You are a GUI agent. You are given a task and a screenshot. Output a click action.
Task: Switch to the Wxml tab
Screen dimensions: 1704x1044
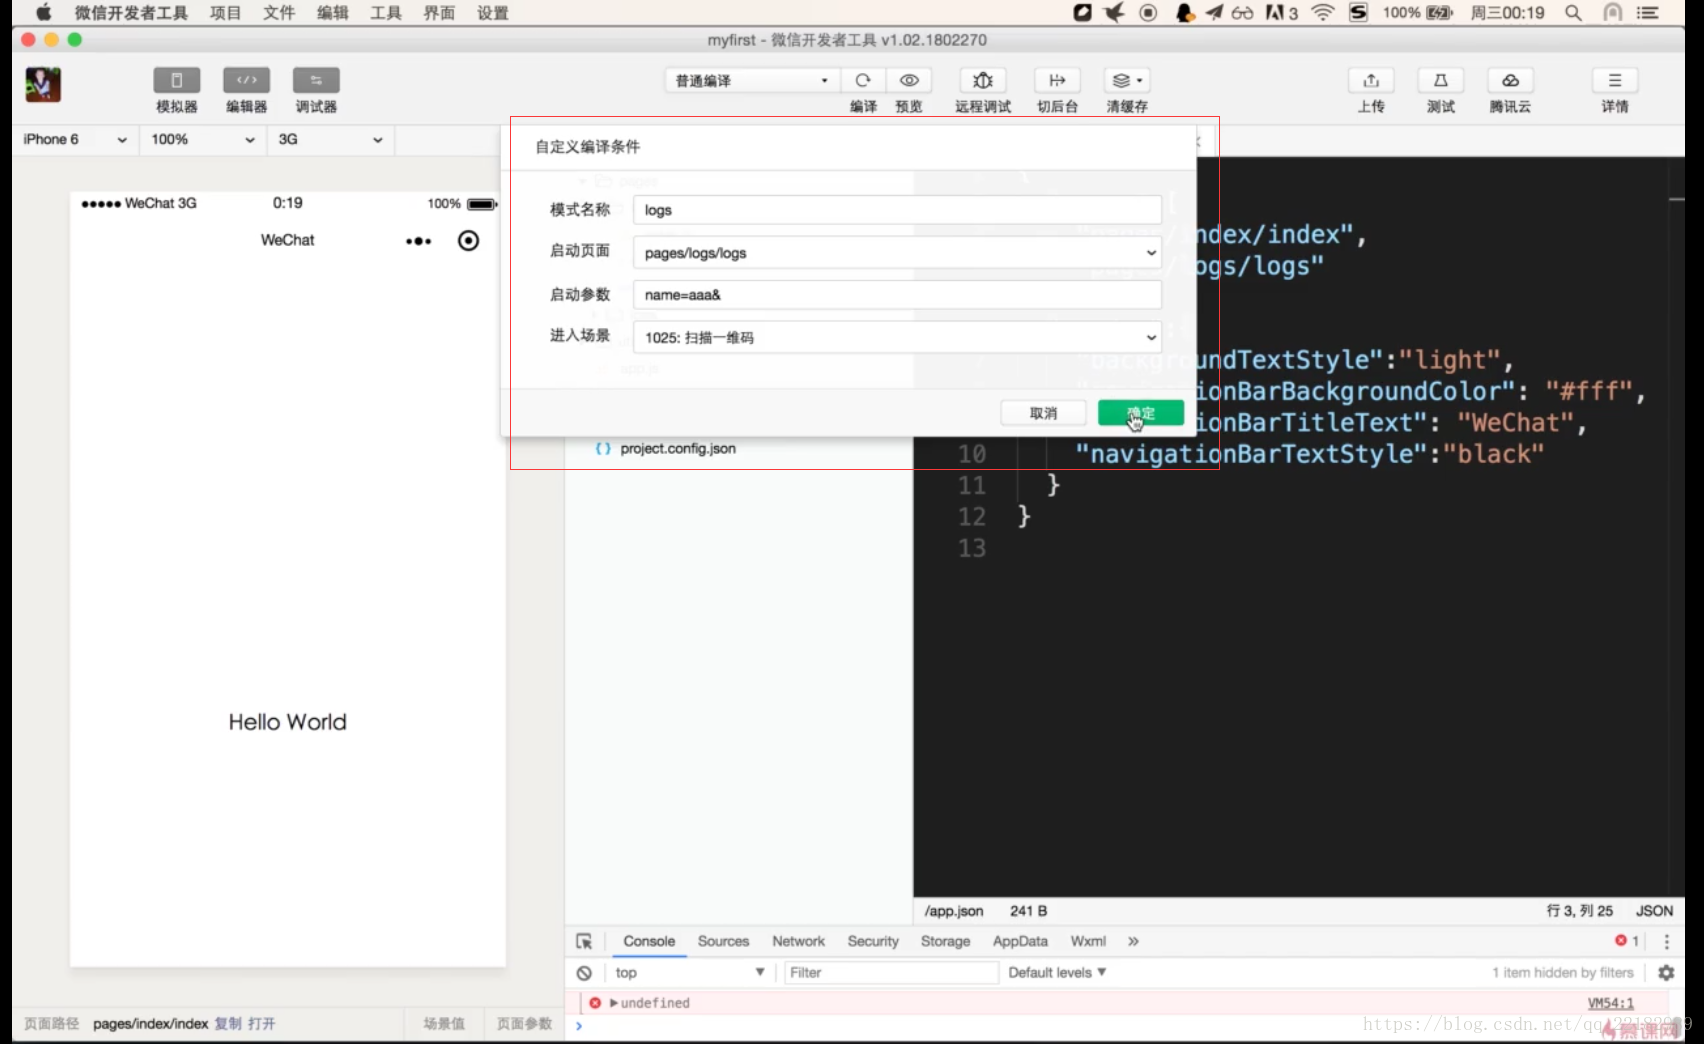tap(1088, 941)
